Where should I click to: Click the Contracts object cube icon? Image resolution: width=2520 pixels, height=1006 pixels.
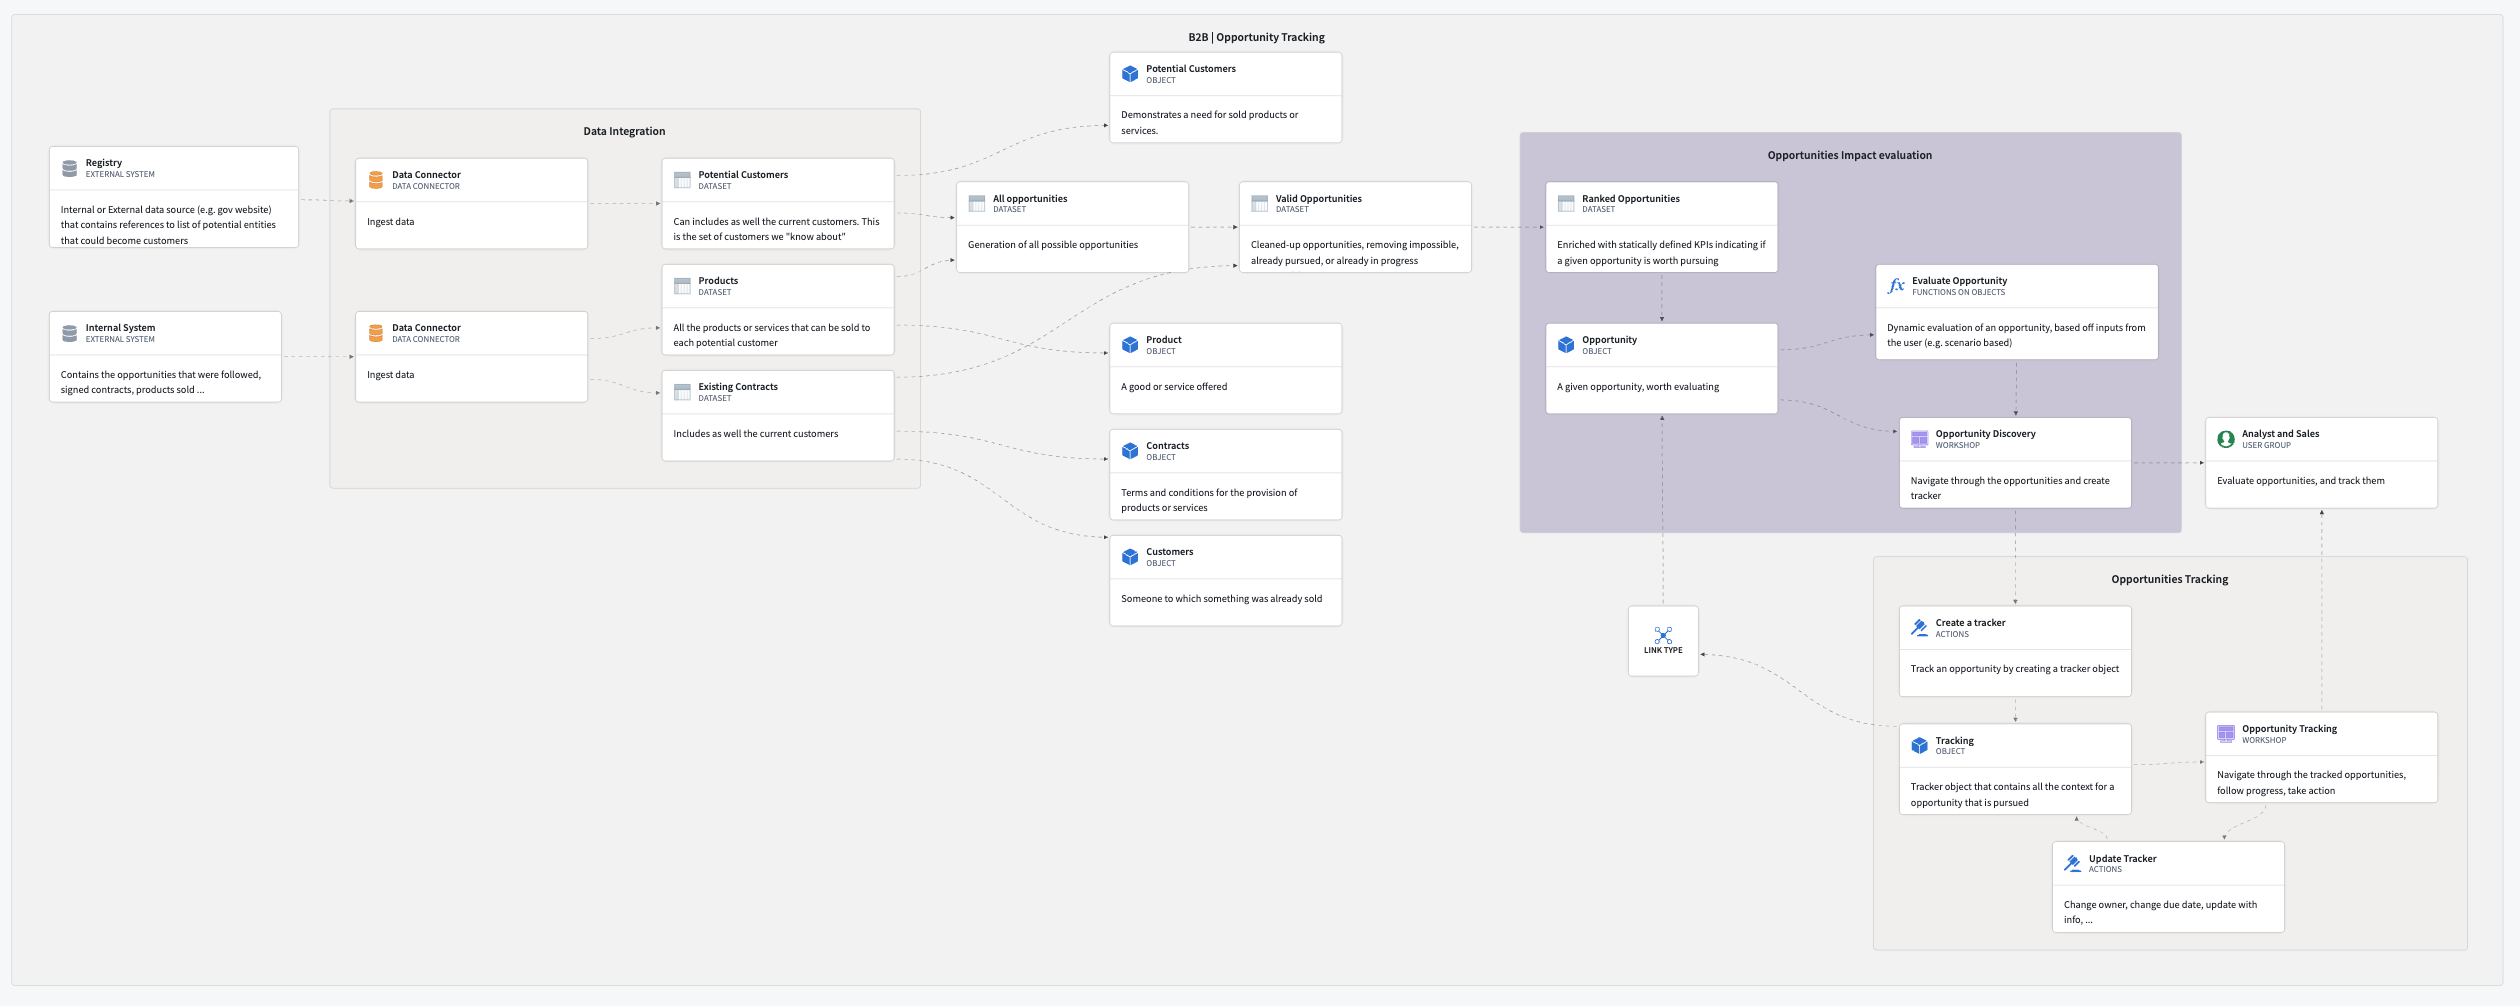pyautogui.click(x=1130, y=451)
